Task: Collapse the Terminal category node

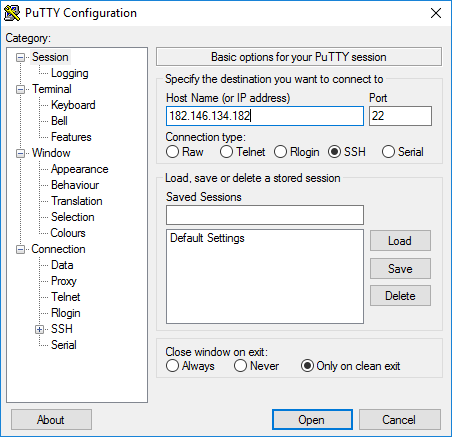Action: point(21,90)
